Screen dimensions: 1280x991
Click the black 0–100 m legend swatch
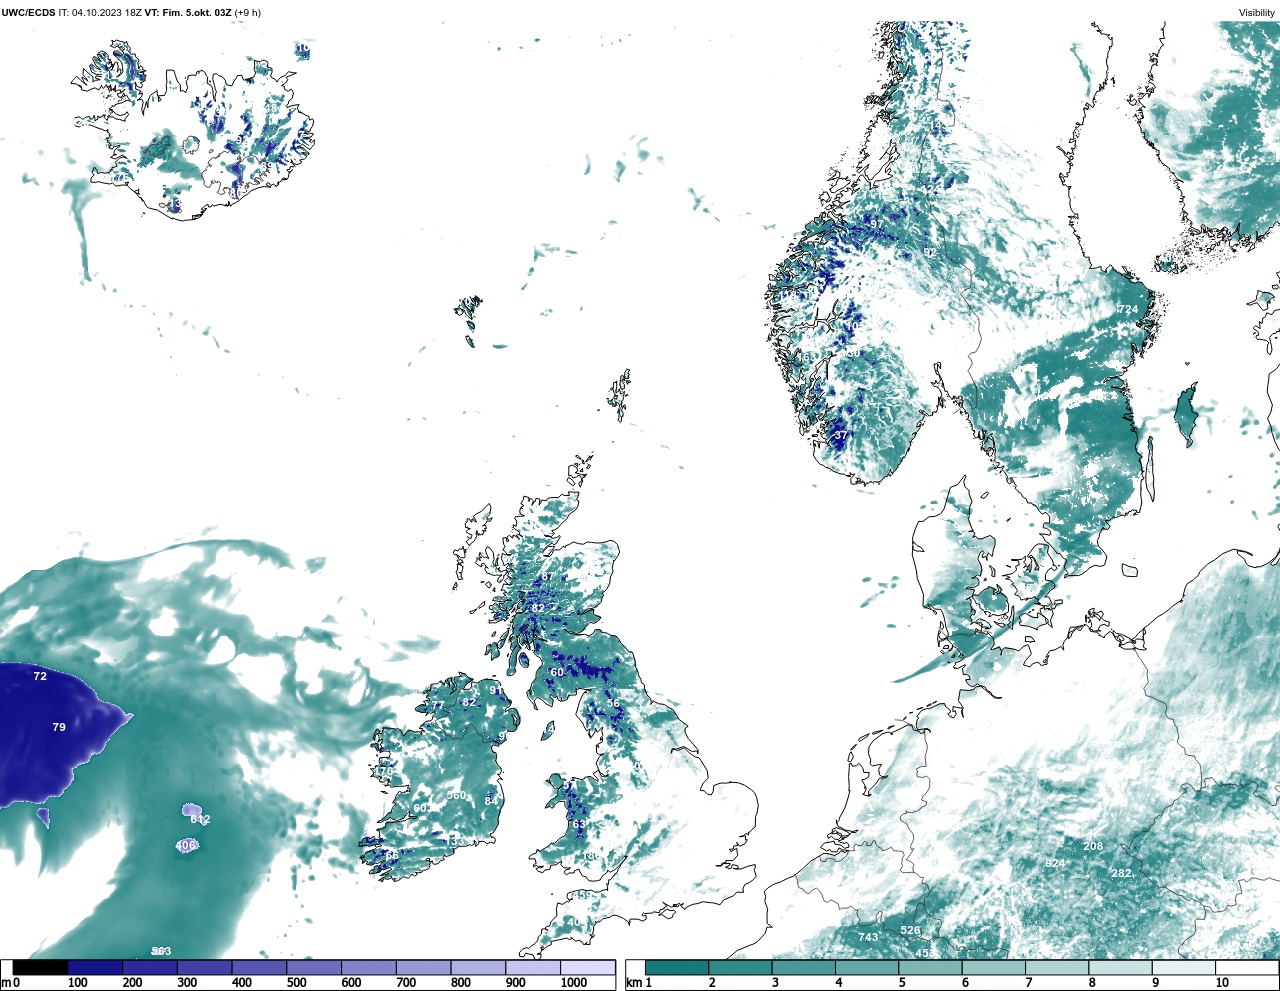40,967
